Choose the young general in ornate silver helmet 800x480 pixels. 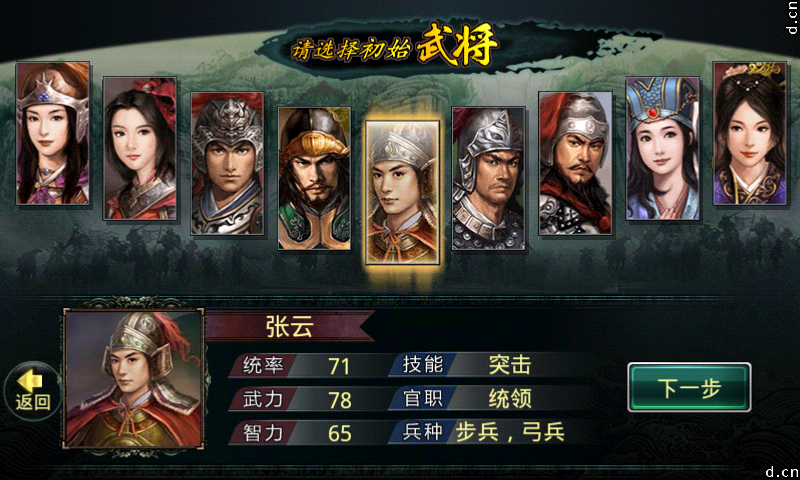[x=227, y=164]
